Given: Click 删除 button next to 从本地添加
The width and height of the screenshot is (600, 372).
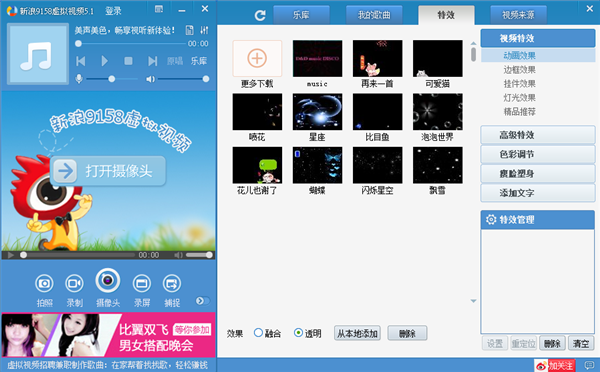Looking at the screenshot, I should click(x=407, y=333).
